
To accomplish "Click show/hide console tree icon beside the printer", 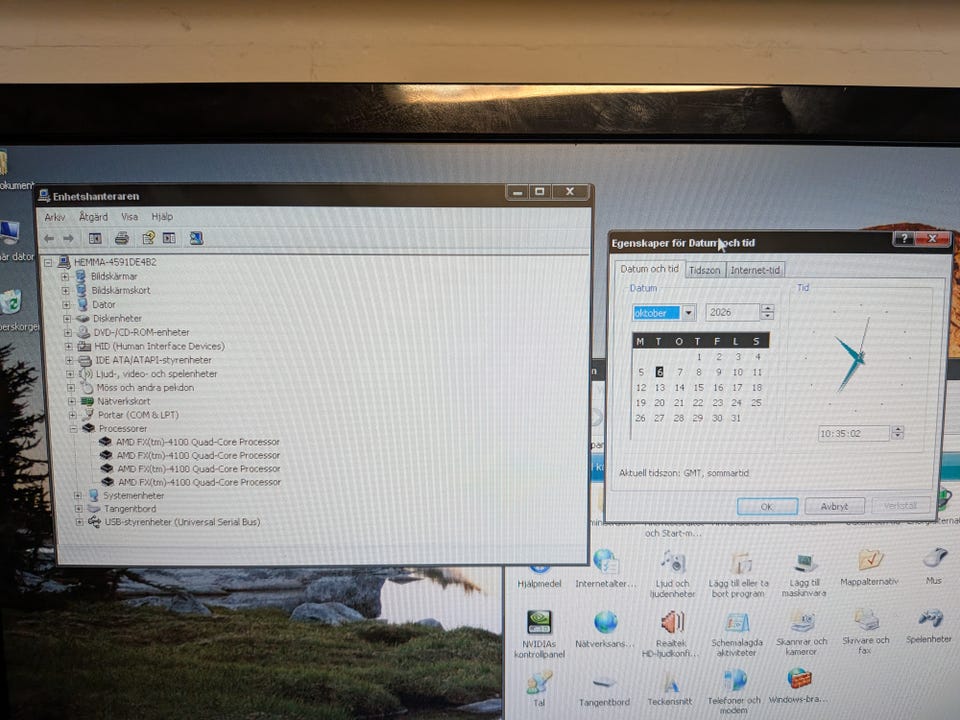I will point(95,238).
